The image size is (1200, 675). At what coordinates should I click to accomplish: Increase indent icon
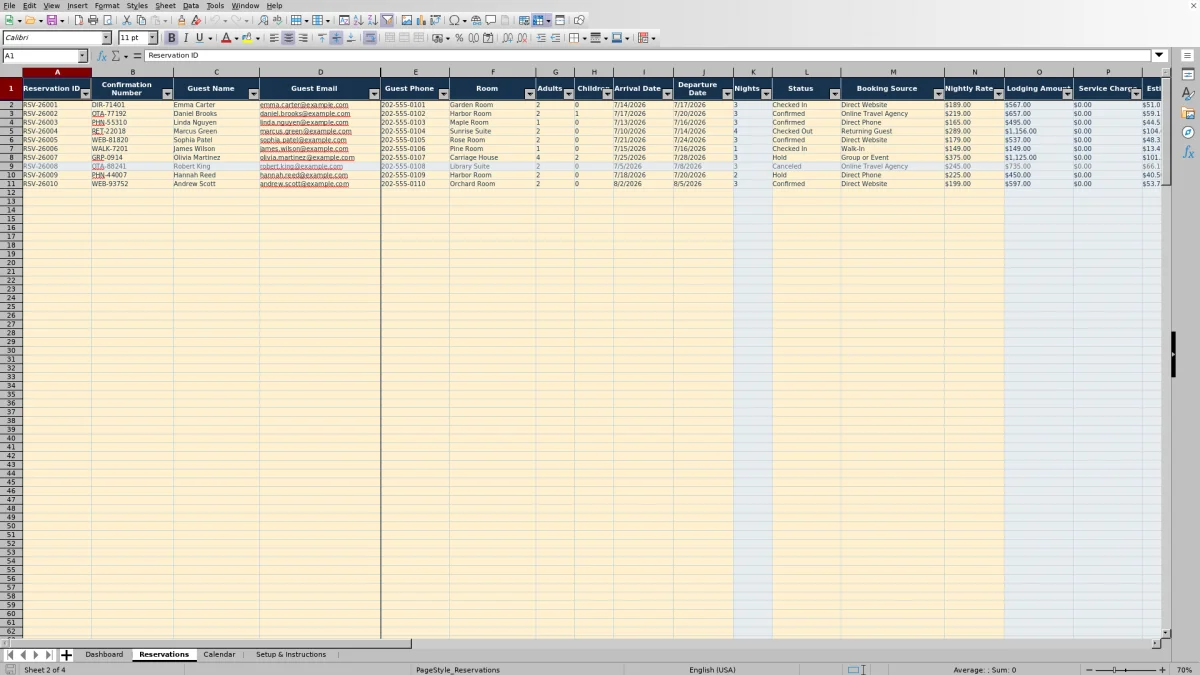[541, 38]
